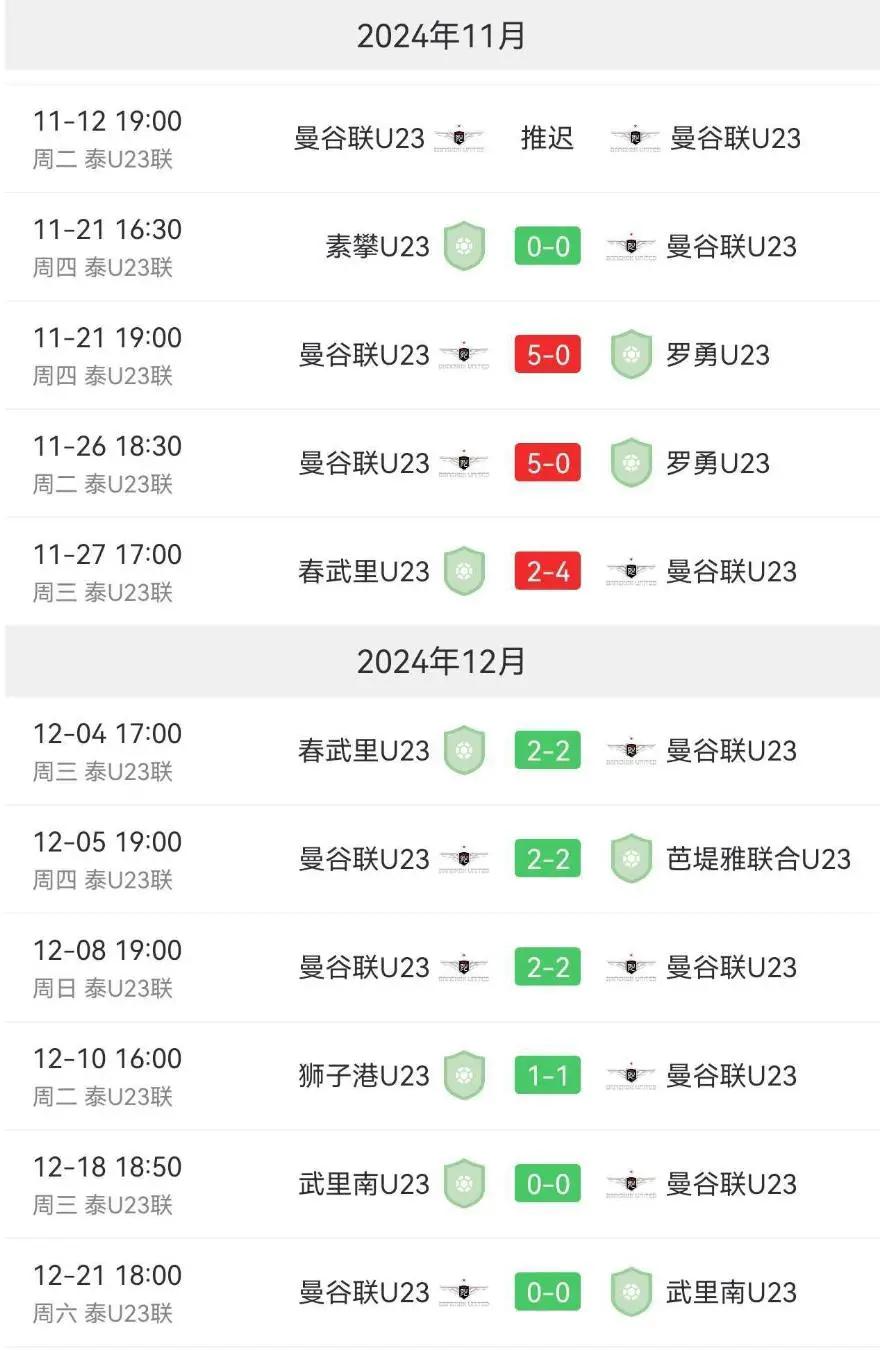
Task: Open the red 2-4 score result
Action: click(547, 571)
